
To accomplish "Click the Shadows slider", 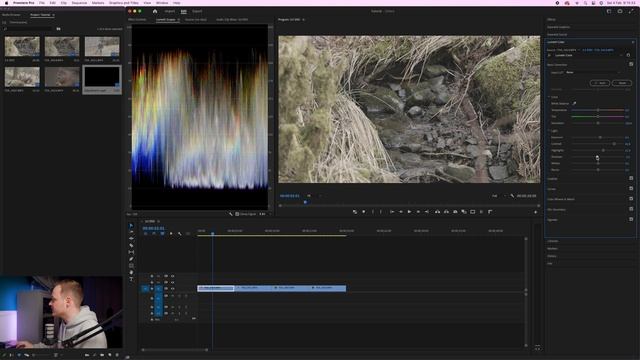I will click(x=598, y=157).
